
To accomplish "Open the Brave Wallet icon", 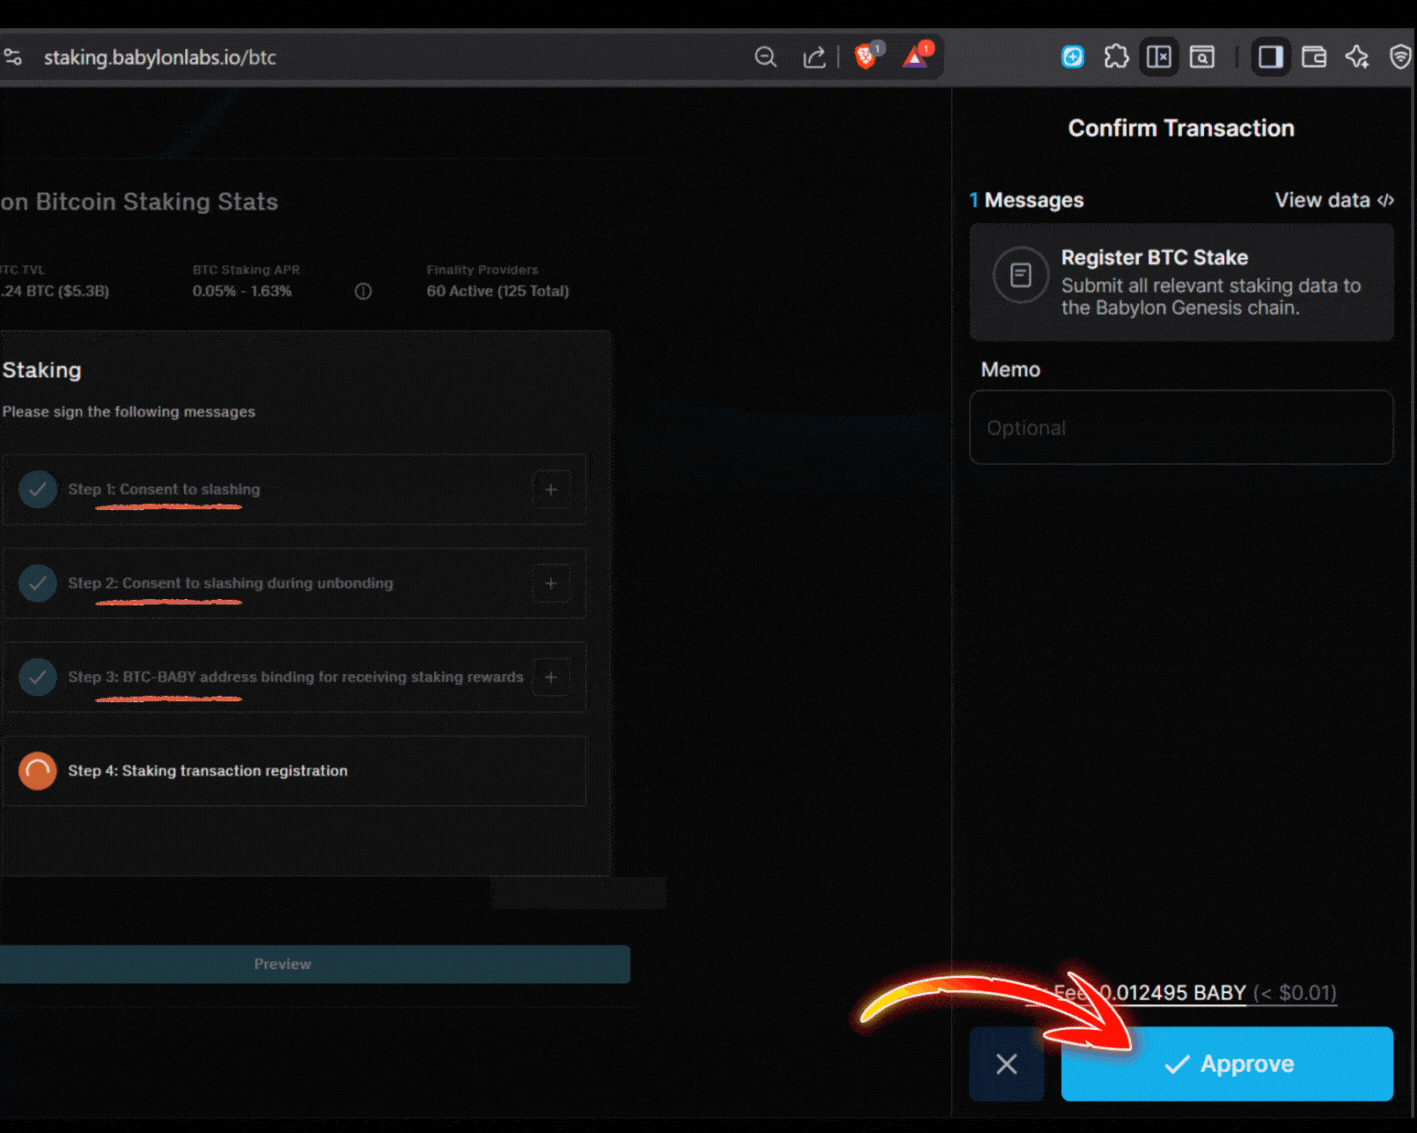I will [x=1314, y=57].
